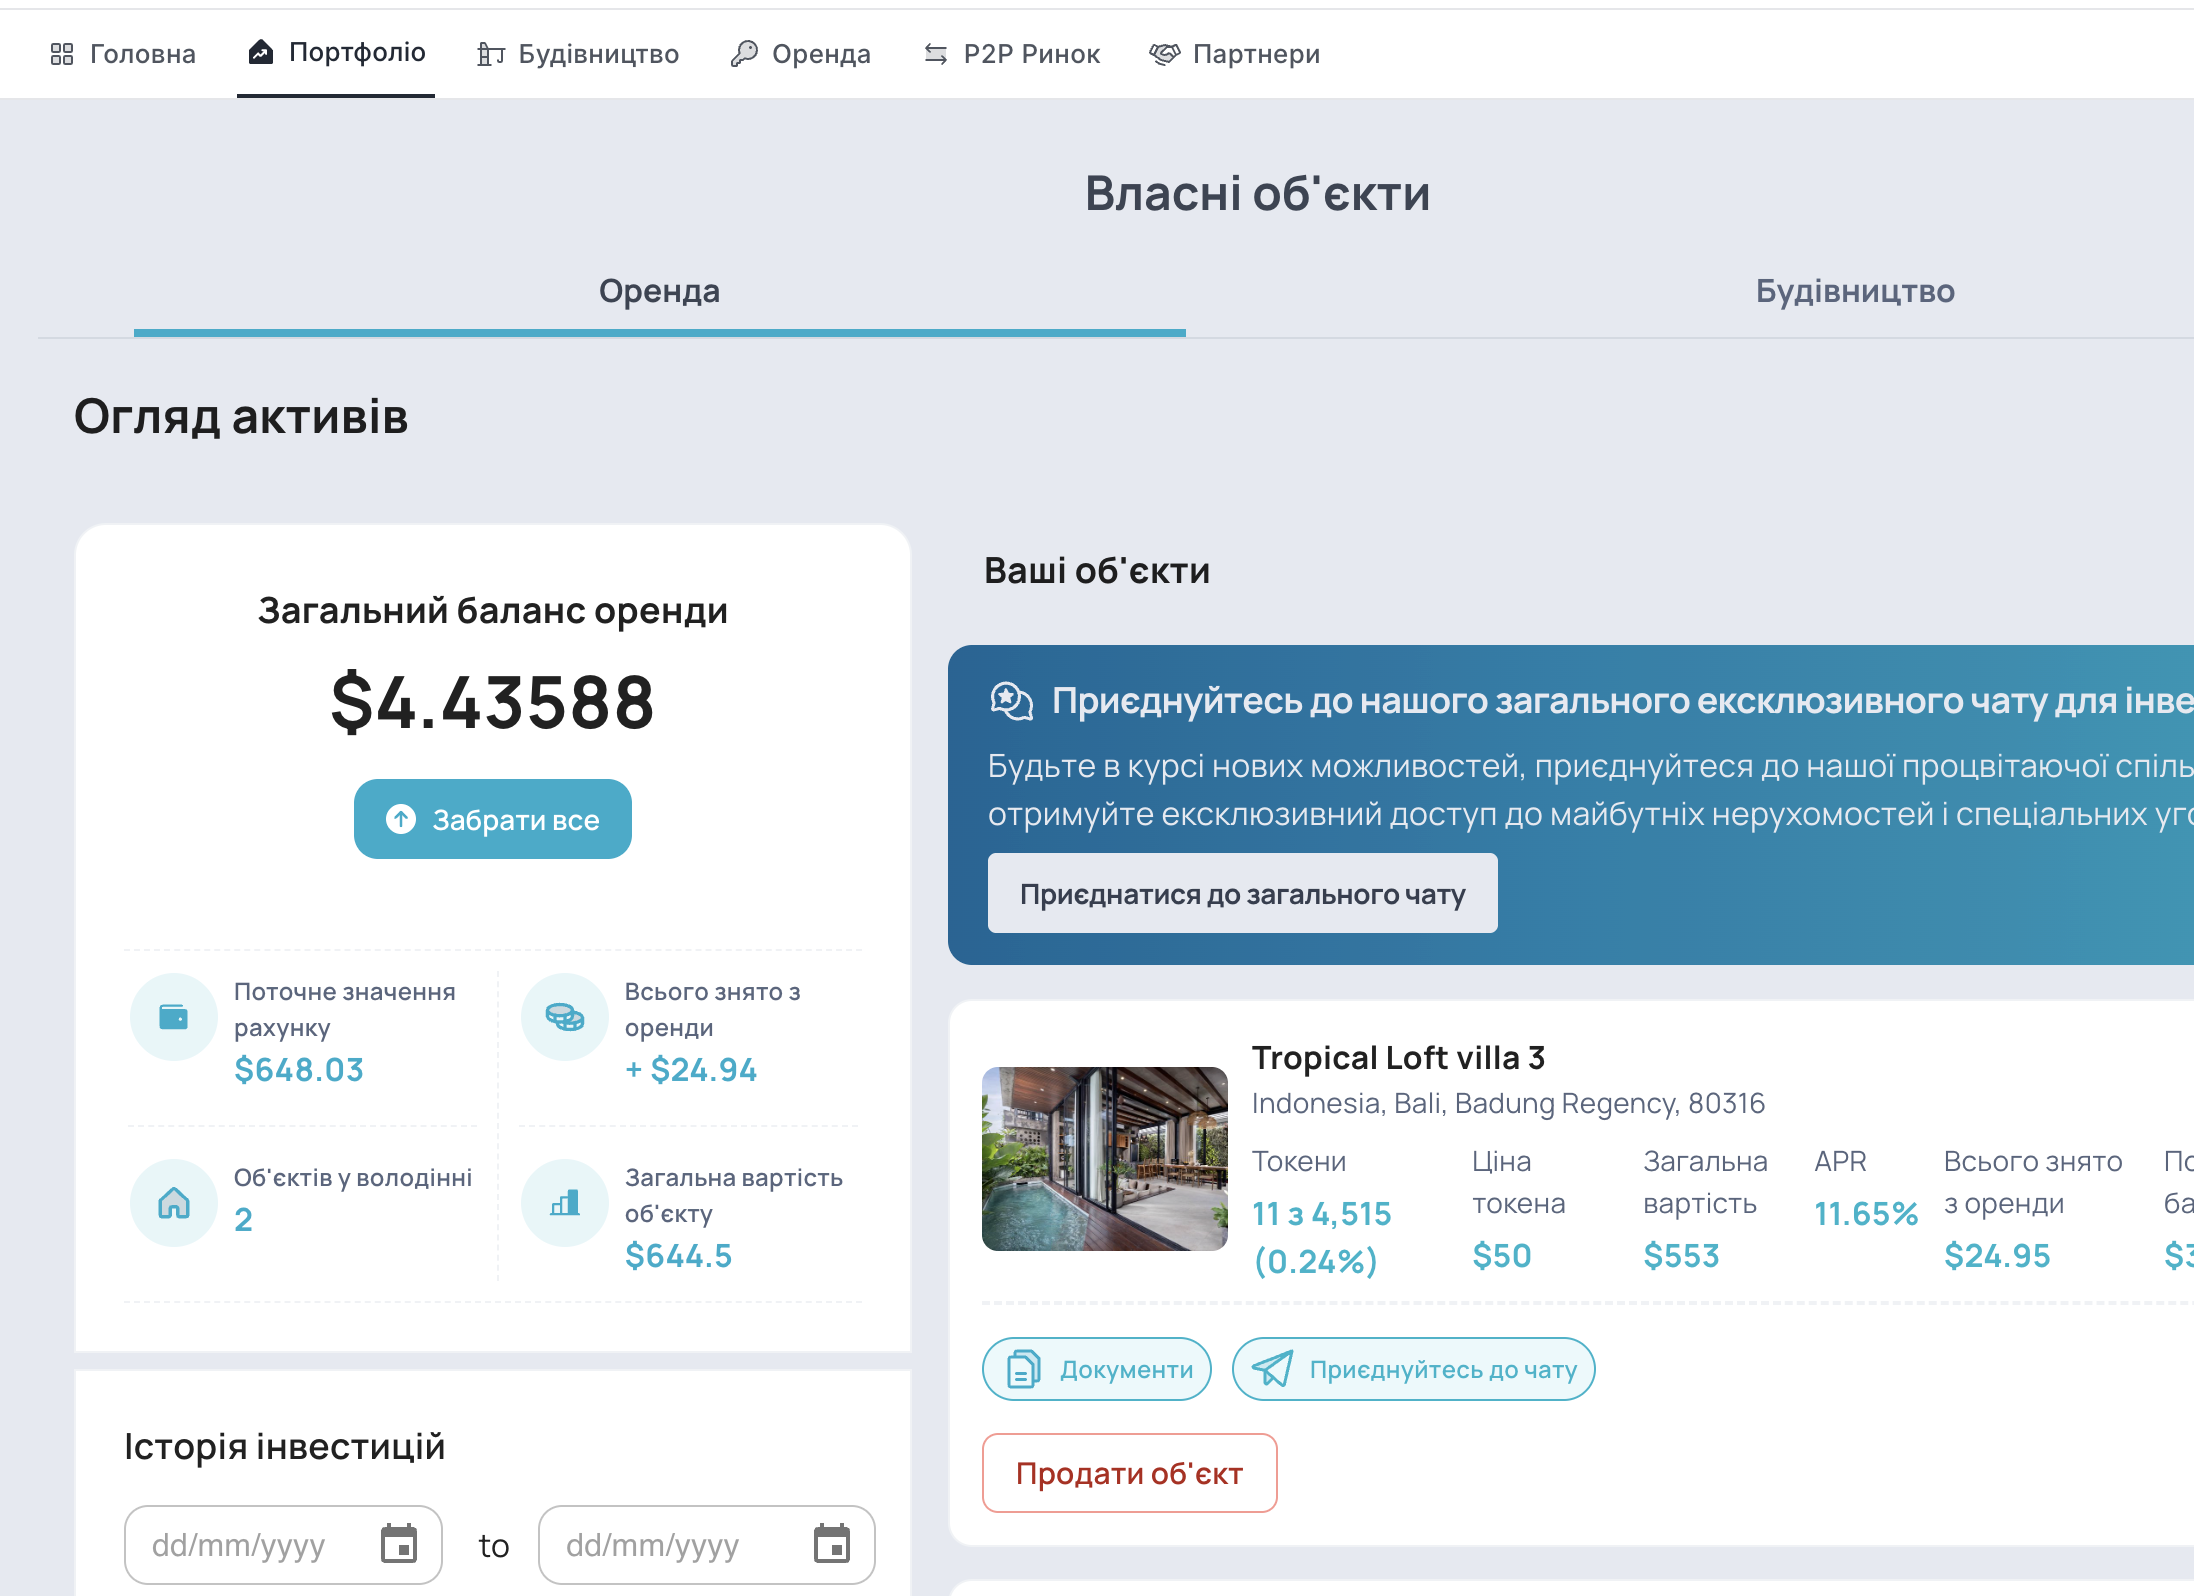The width and height of the screenshot is (2194, 1596).
Task: Click the house icon for objects owned
Action: pos(174,1203)
